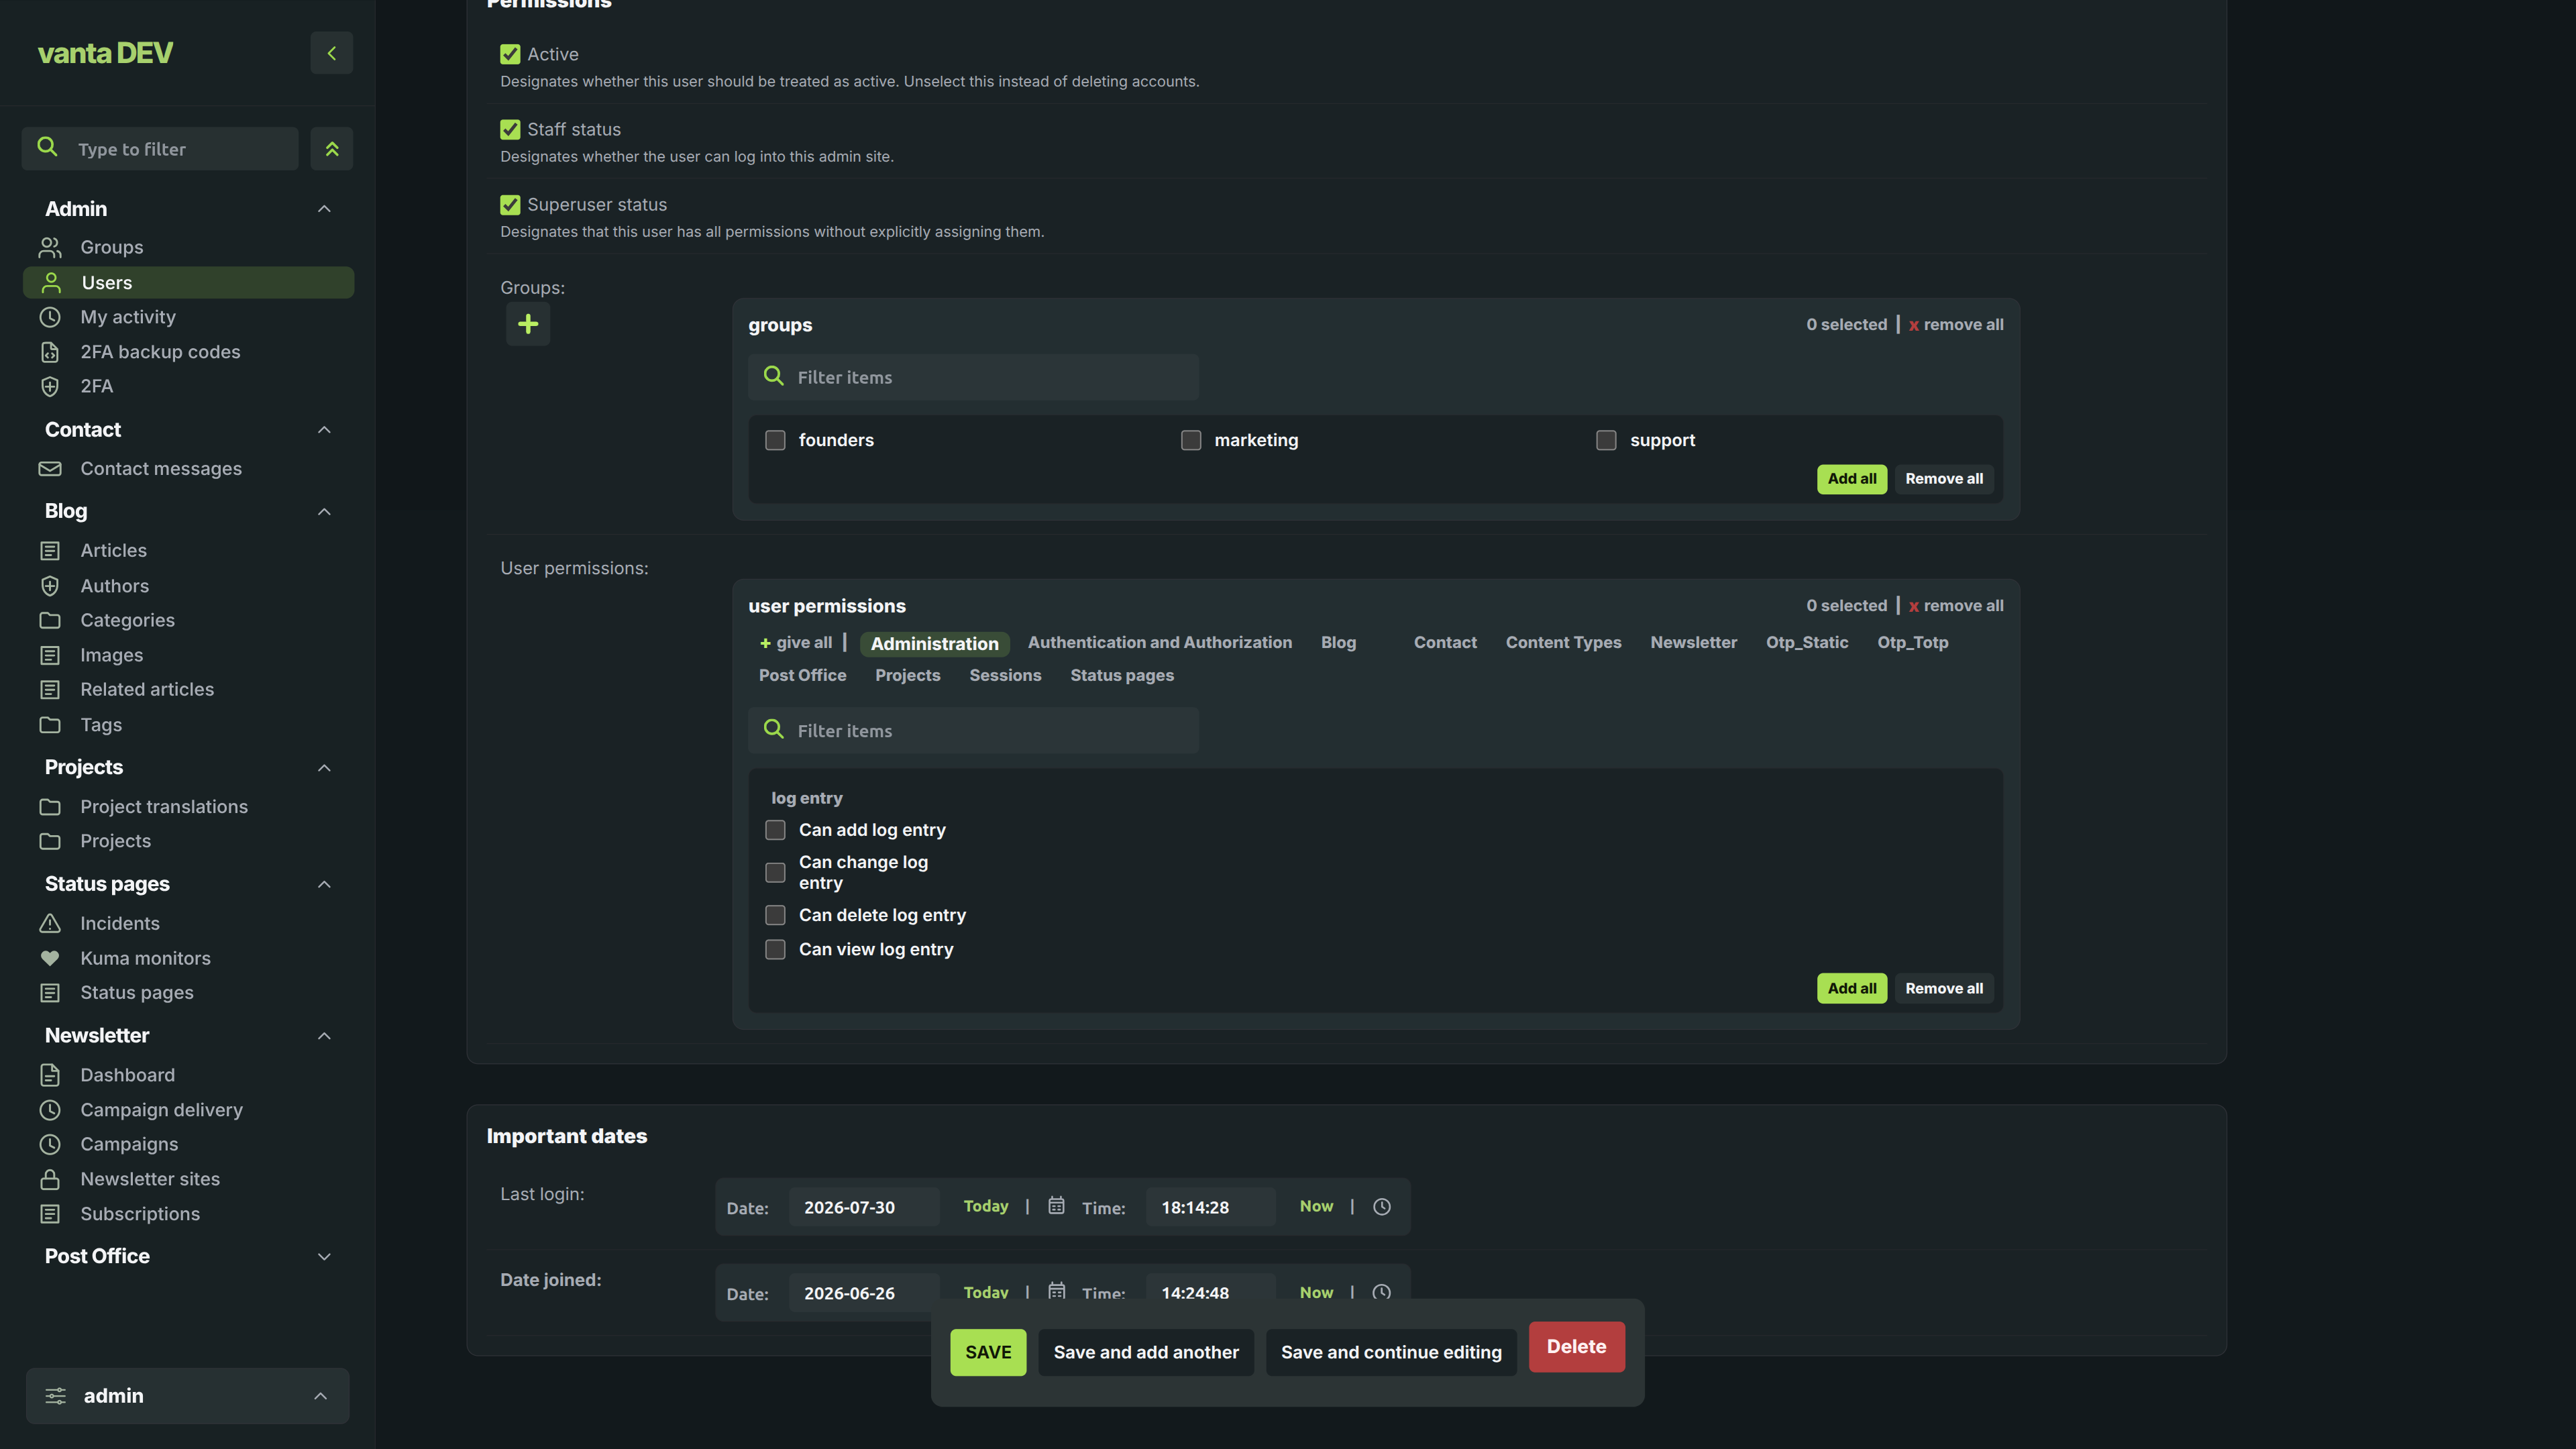Click groups Filter items search field

pyautogui.click(x=973, y=377)
